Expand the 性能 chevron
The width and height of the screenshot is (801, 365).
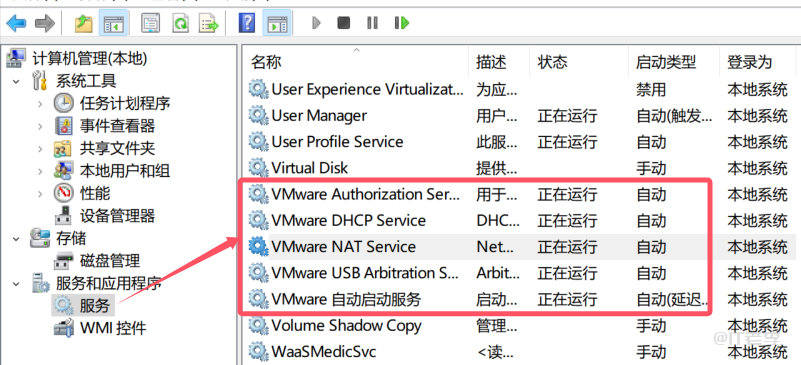pos(40,193)
